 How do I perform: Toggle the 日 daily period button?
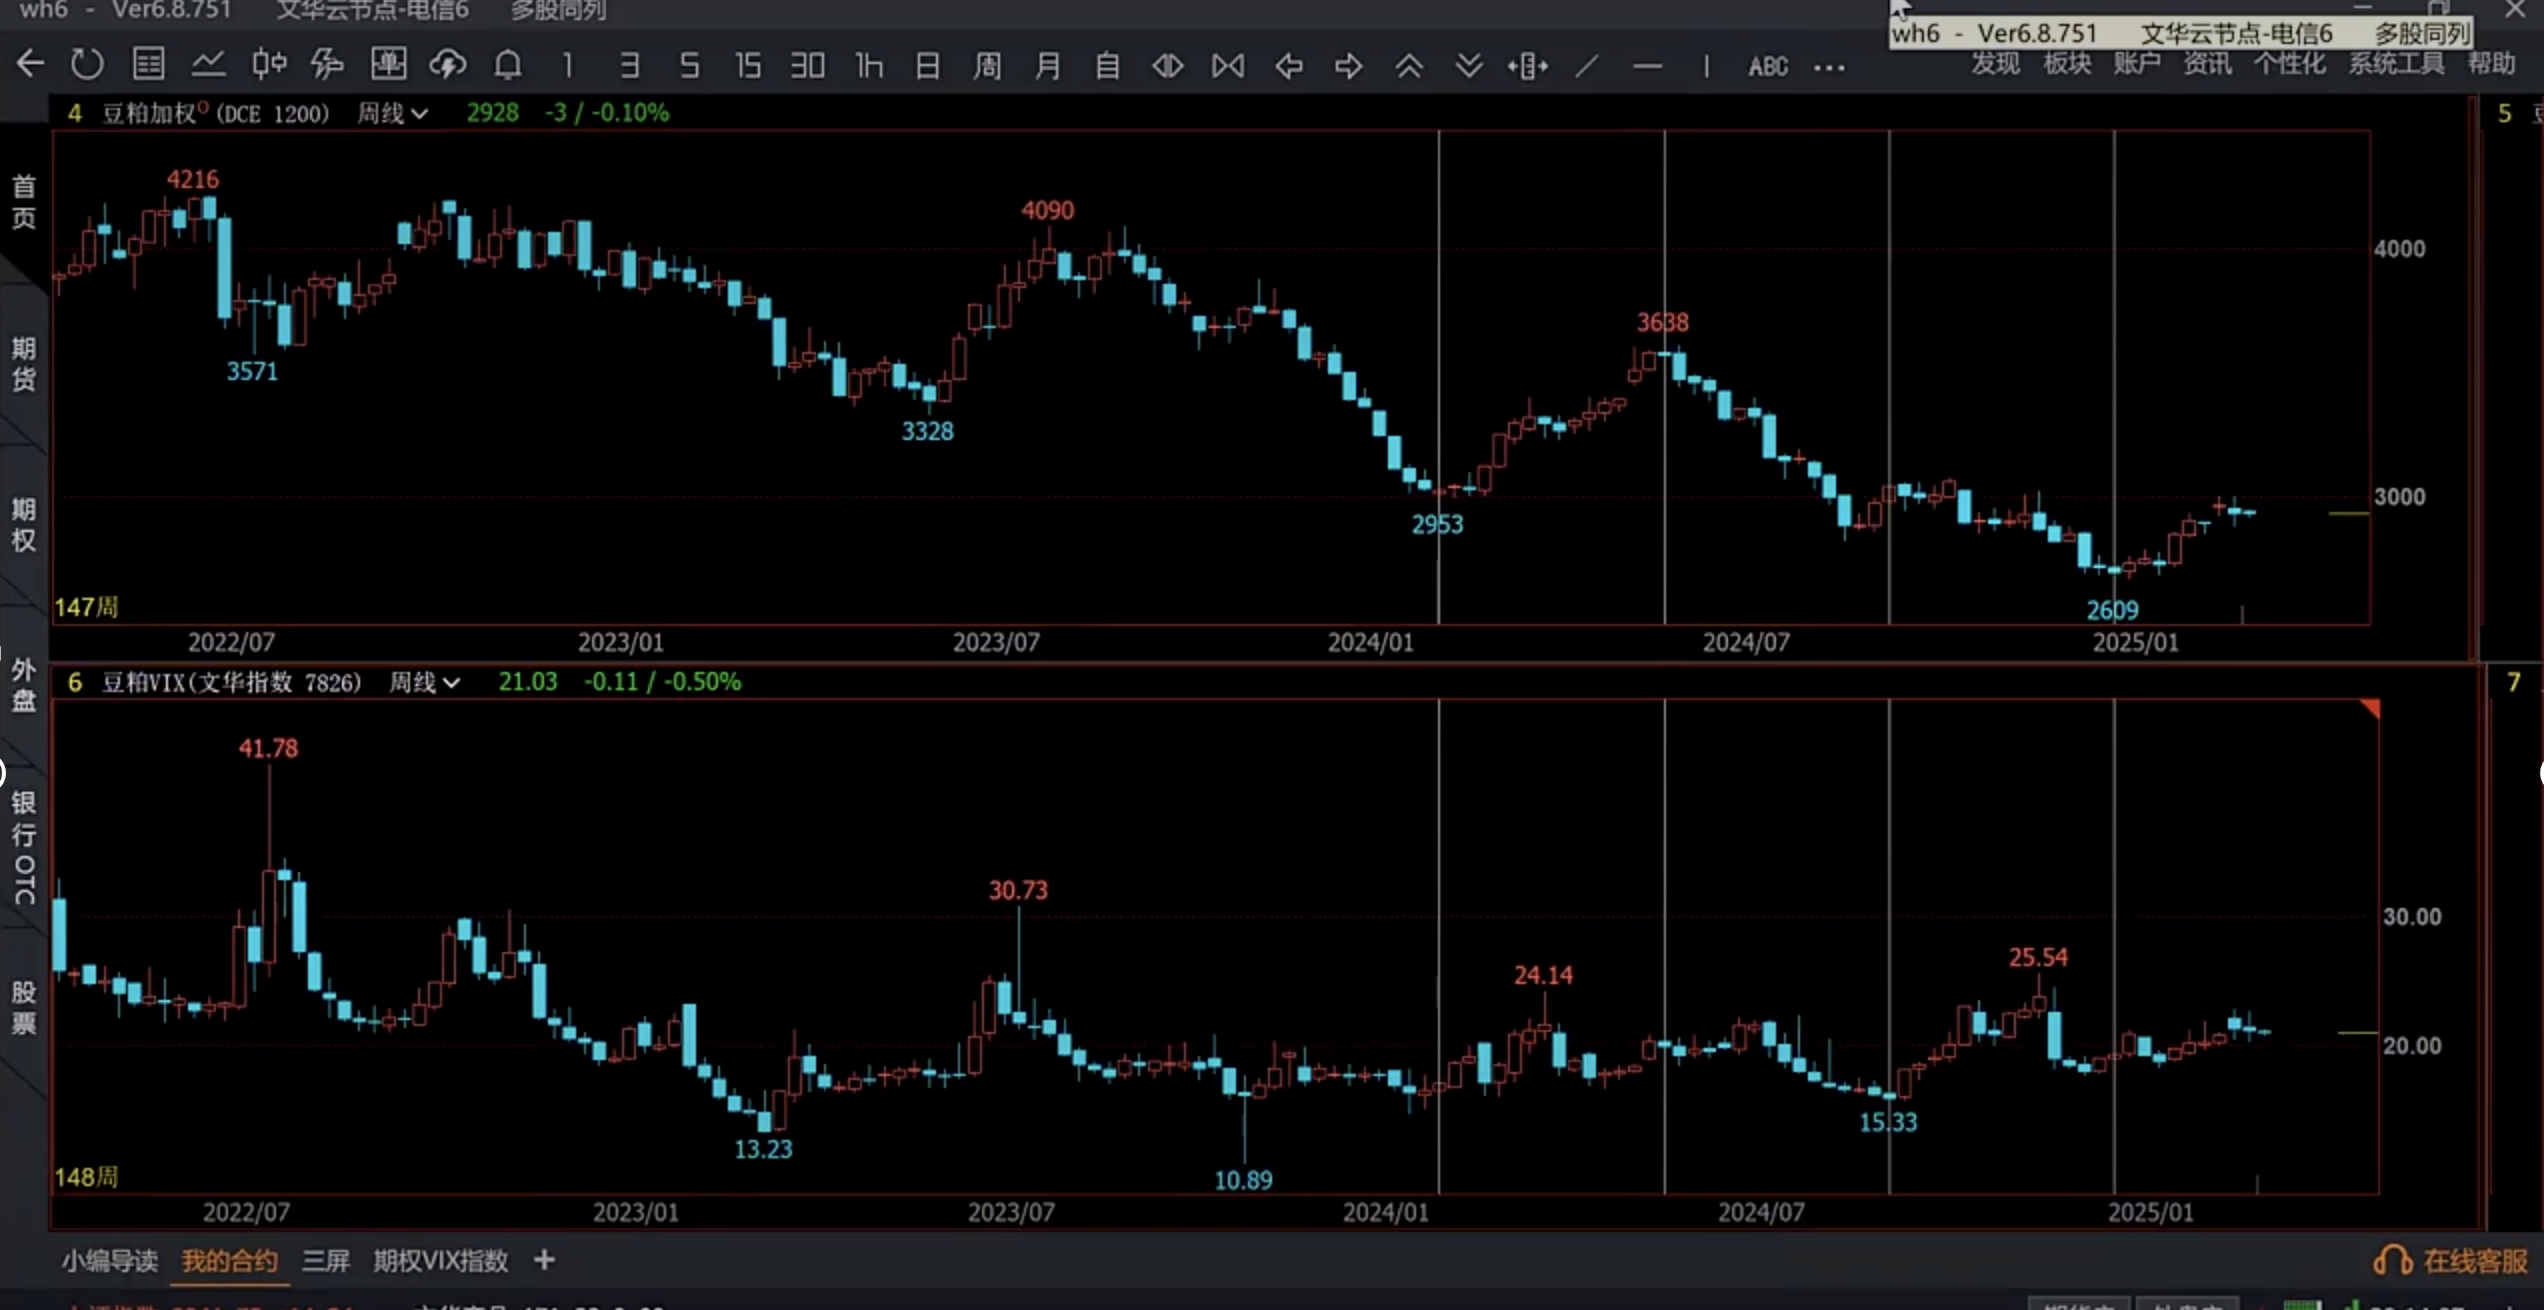[x=927, y=67]
